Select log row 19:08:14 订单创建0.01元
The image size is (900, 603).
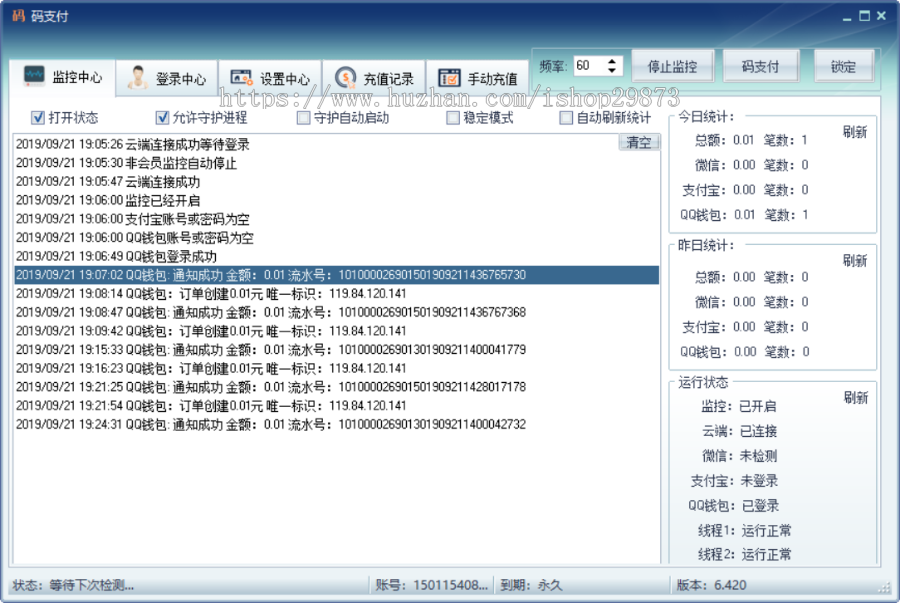[x=336, y=294]
